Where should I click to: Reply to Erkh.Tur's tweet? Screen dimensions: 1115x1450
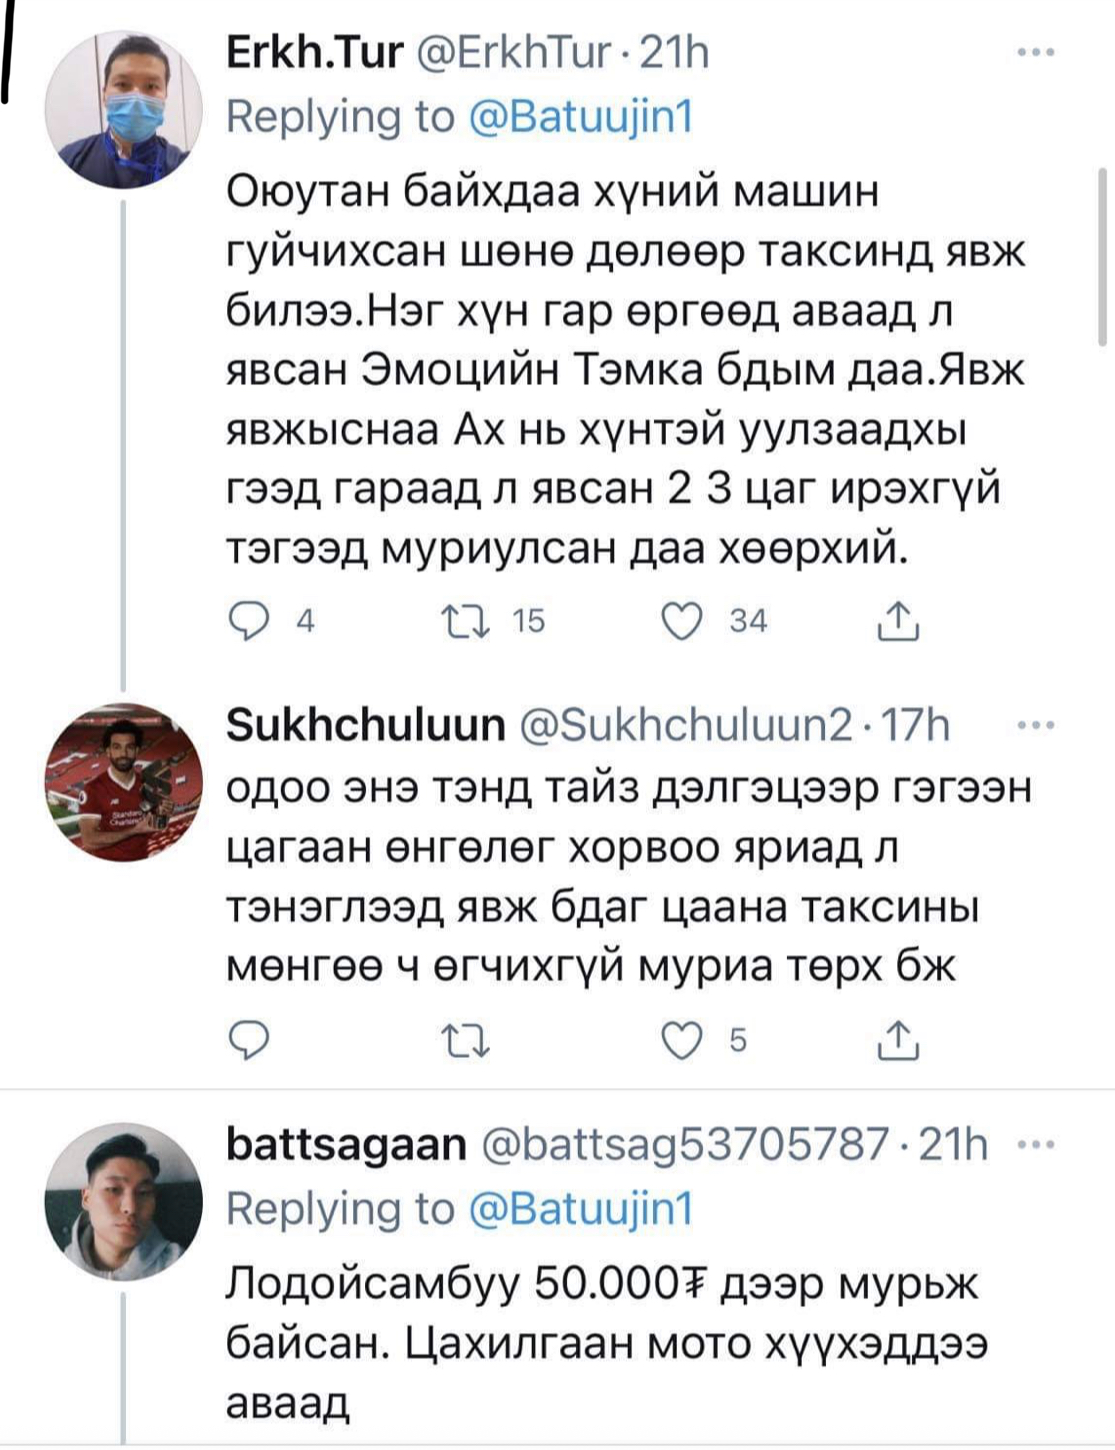click(246, 621)
